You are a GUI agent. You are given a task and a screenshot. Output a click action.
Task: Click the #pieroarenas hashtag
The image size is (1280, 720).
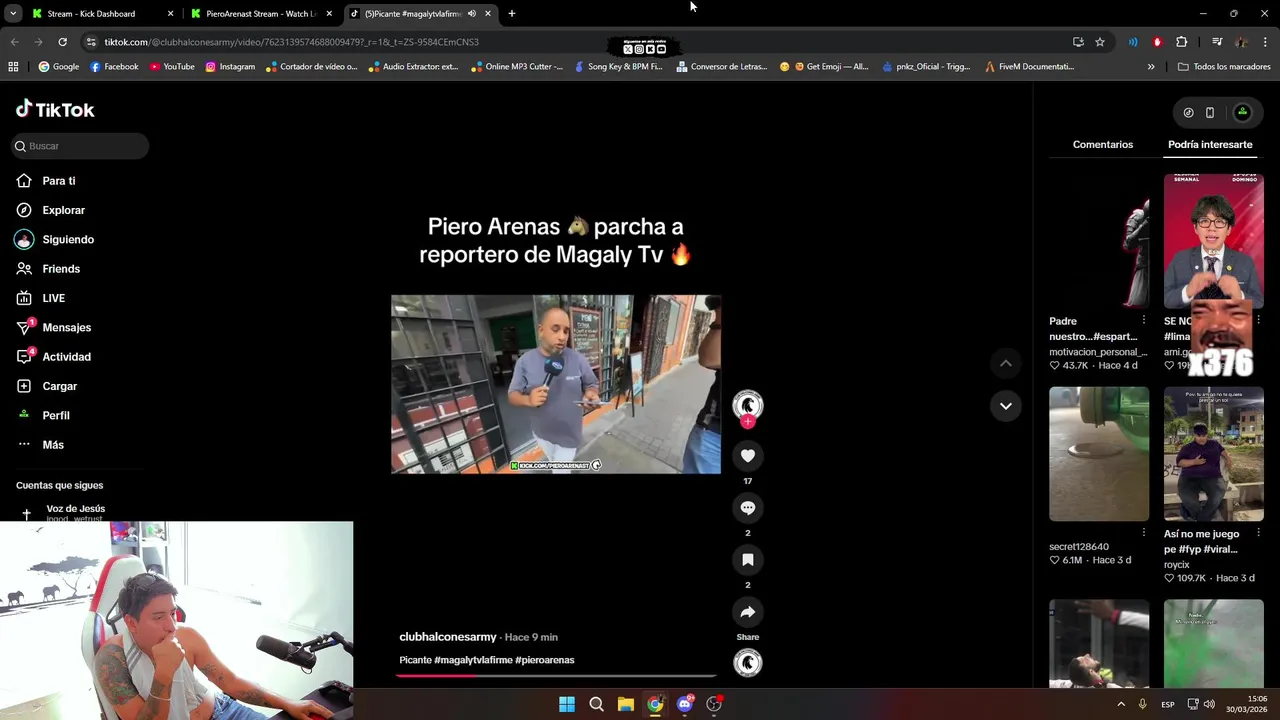coord(545,660)
